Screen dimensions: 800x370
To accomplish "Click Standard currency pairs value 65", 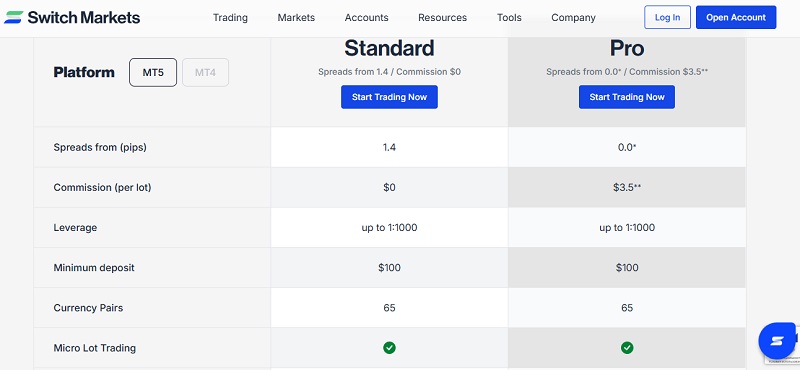I will tap(389, 308).
